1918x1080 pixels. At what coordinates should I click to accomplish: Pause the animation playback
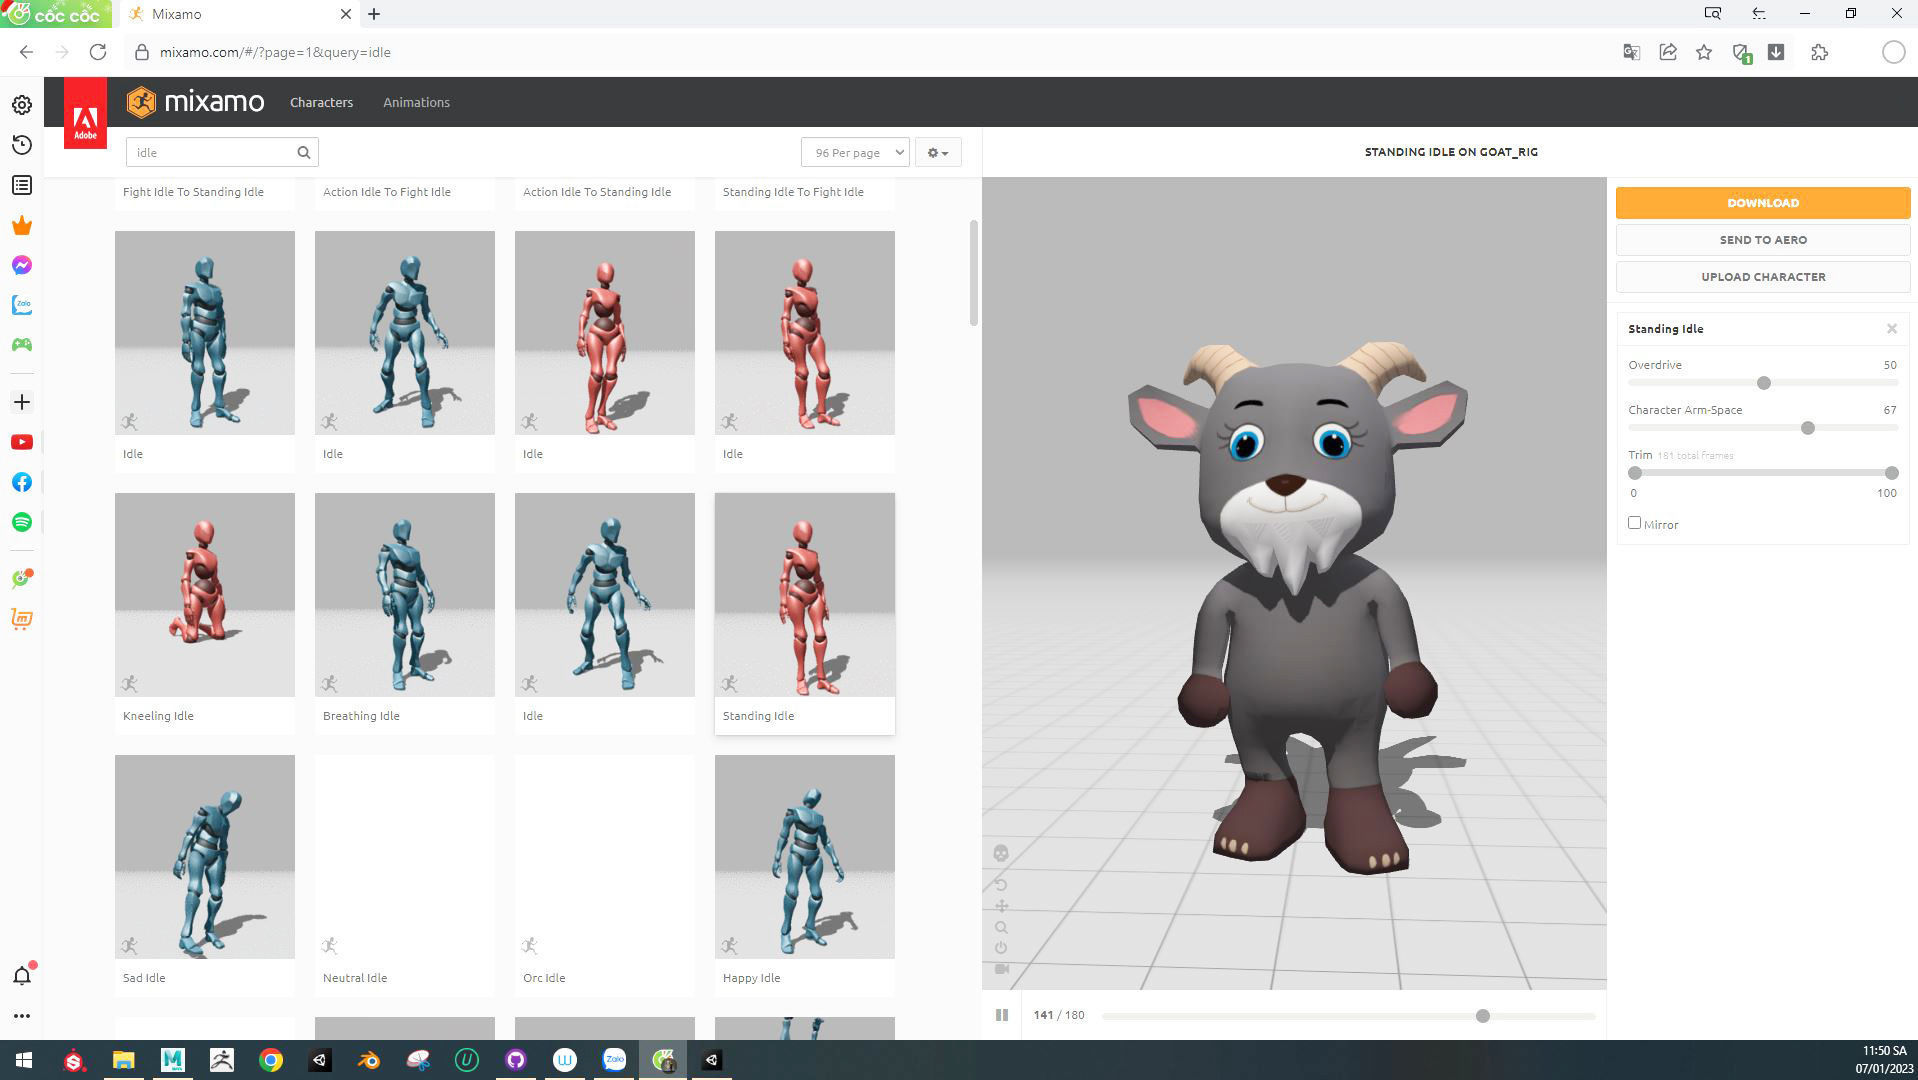coord(1001,1015)
